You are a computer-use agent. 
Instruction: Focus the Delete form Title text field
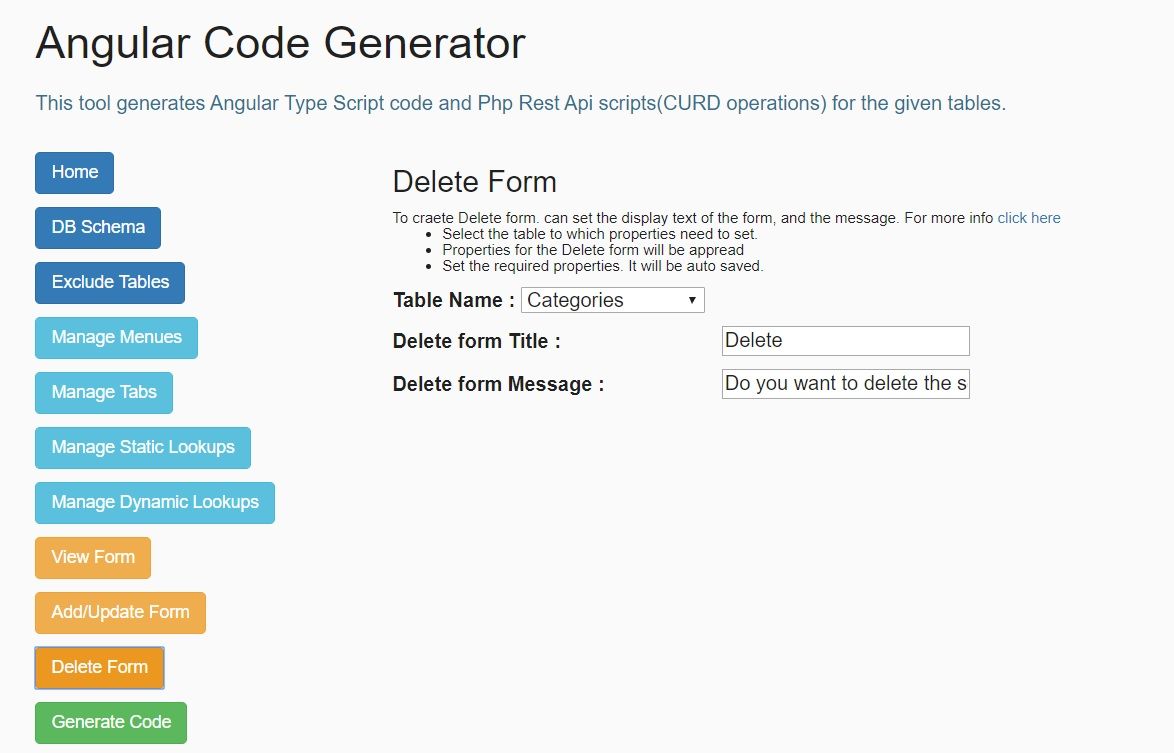point(845,341)
